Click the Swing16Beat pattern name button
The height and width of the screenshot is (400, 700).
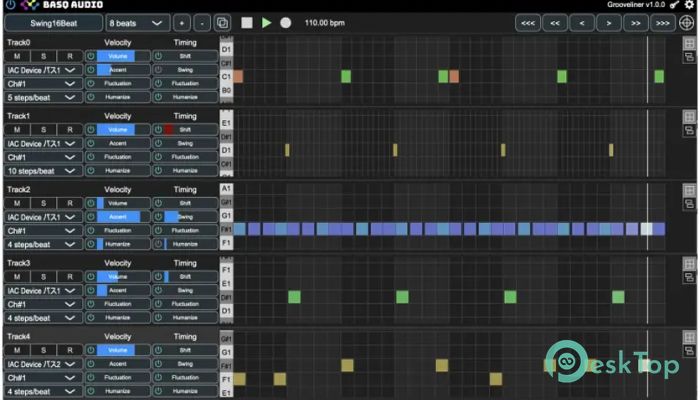click(x=52, y=22)
